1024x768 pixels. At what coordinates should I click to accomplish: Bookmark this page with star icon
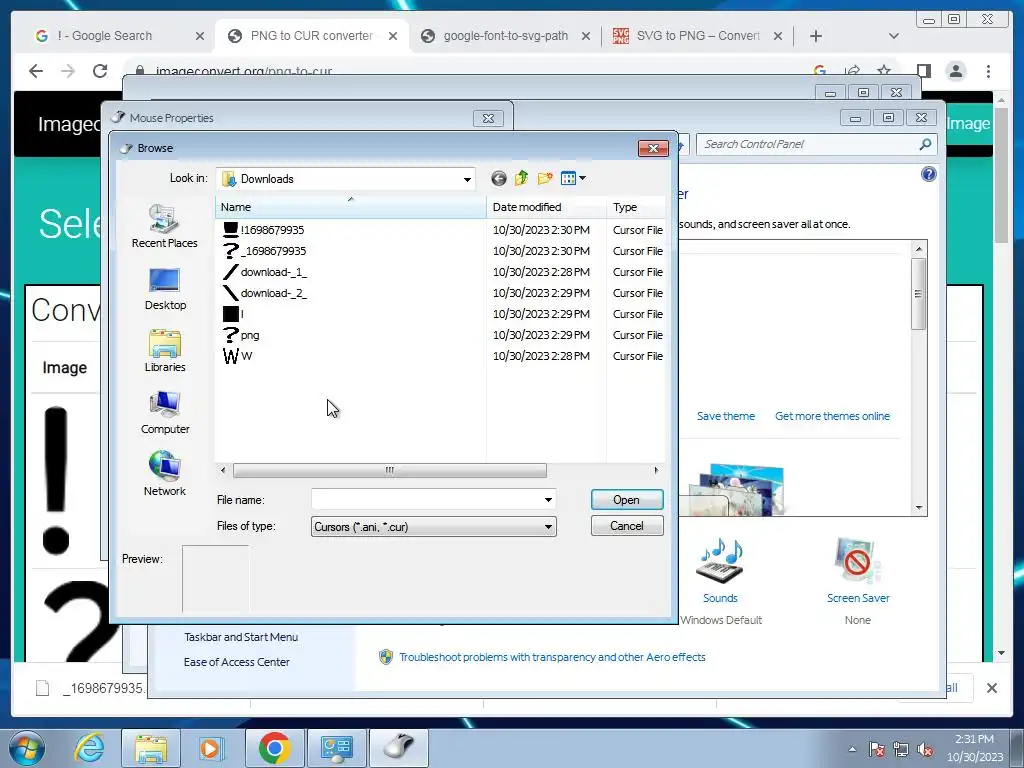[884, 71]
